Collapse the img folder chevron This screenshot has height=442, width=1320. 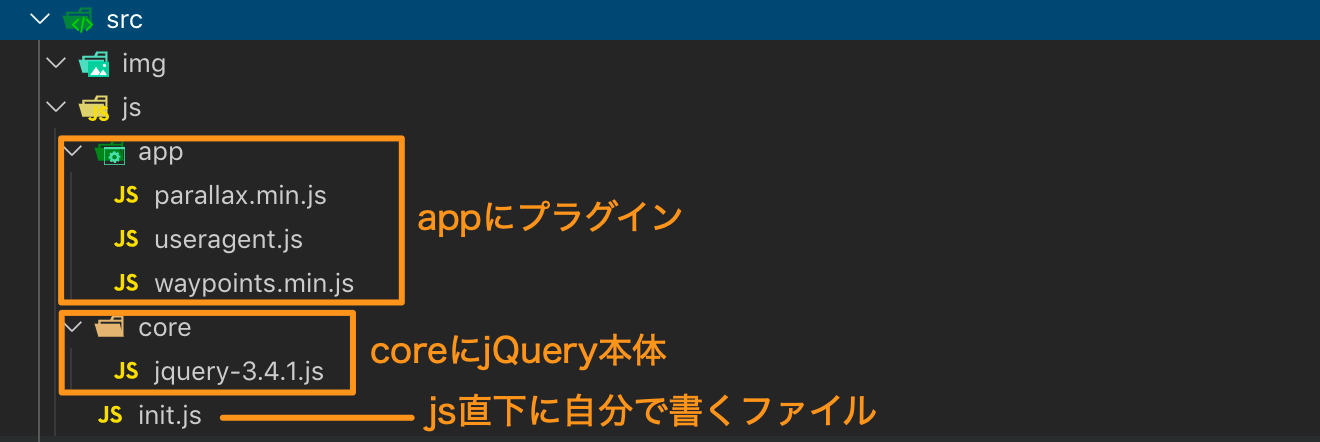[56, 64]
